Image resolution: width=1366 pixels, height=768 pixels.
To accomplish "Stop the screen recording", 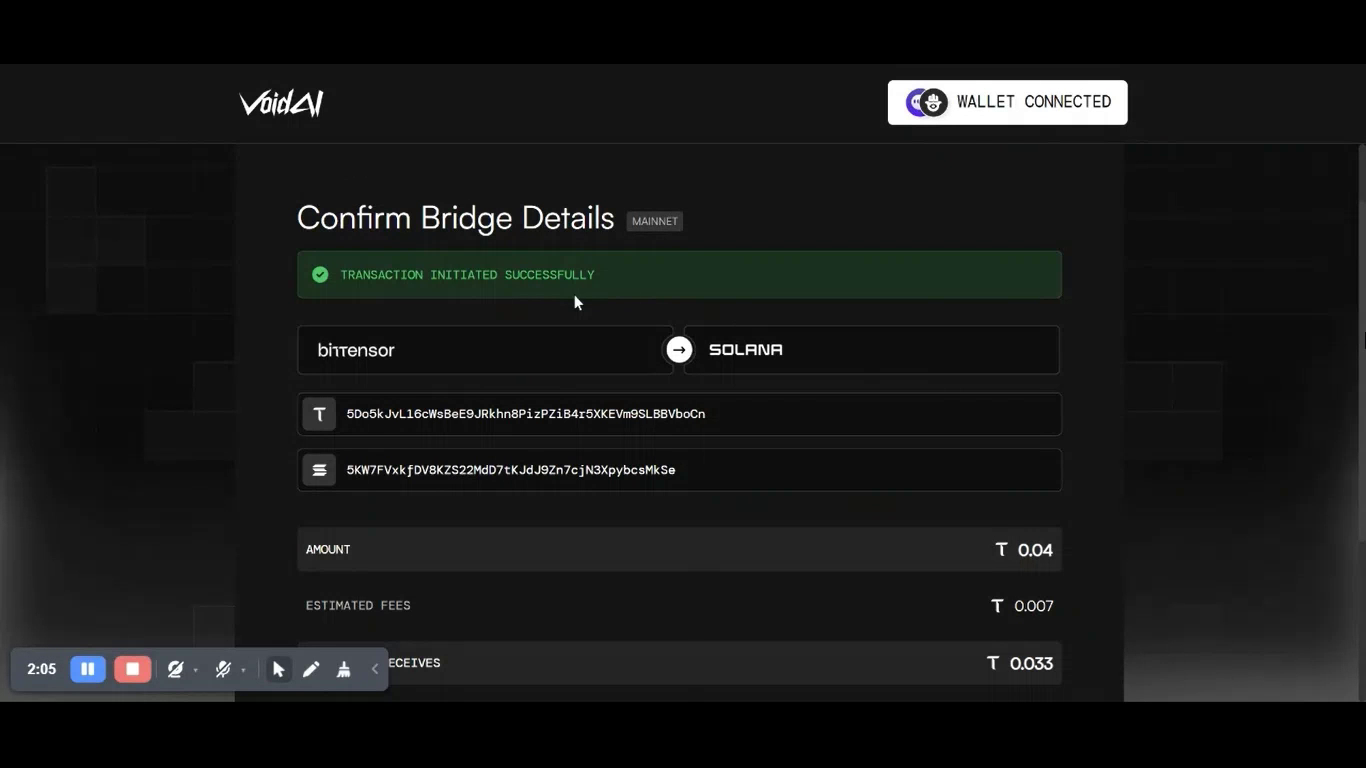I will click(x=132, y=669).
